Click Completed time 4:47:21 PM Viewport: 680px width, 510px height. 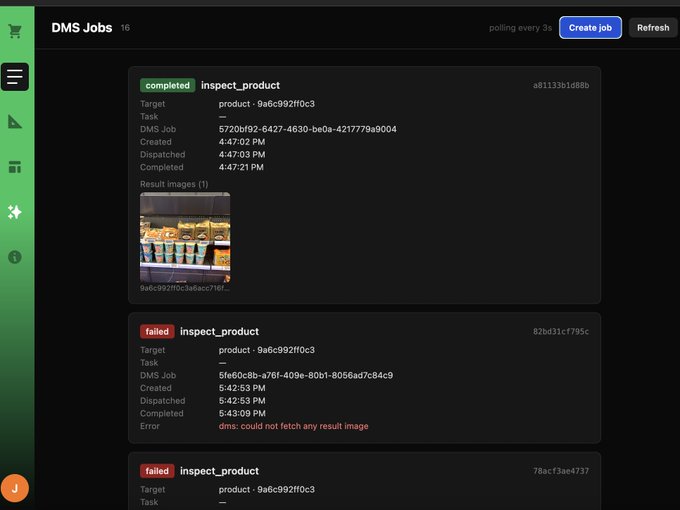tap(241, 167)
